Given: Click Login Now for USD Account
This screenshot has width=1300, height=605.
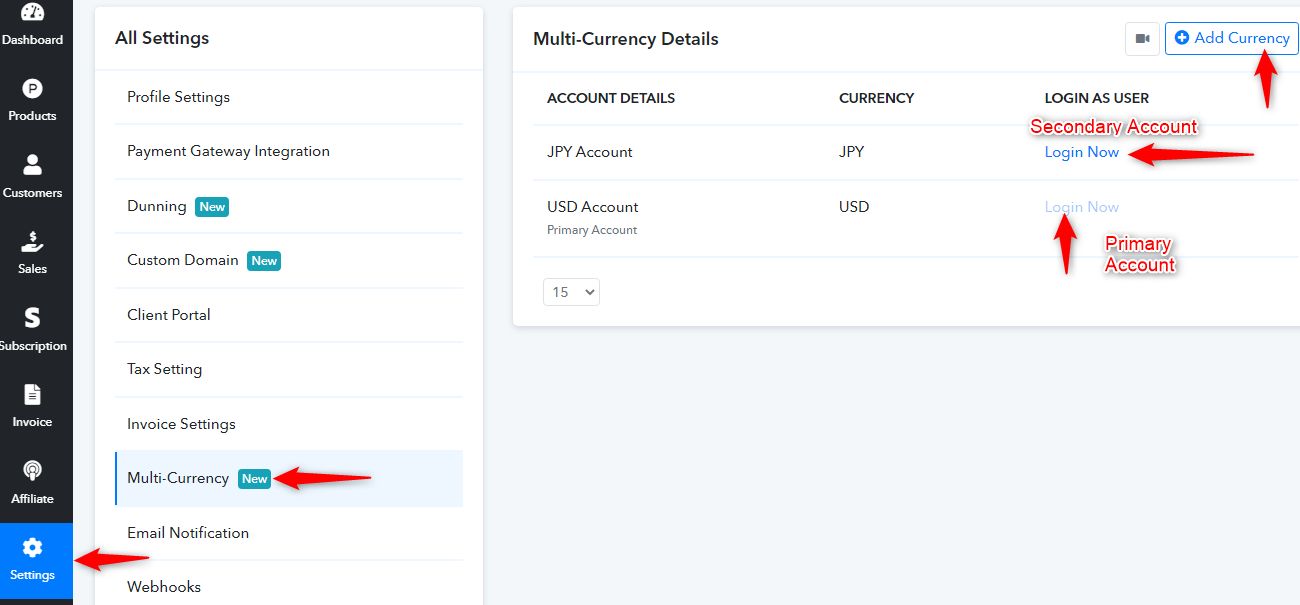Looking at the screenshot, I should click(x=1081, y=207).
